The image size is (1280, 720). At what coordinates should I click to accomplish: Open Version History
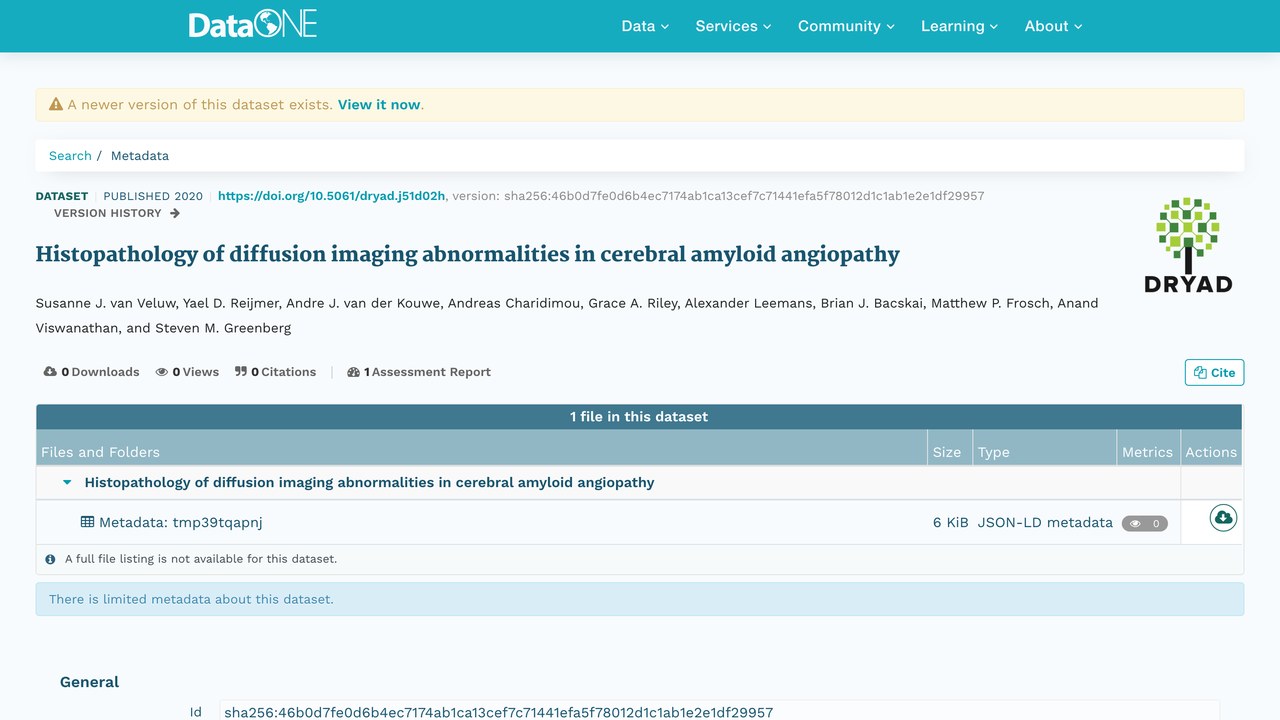[117, 213]
